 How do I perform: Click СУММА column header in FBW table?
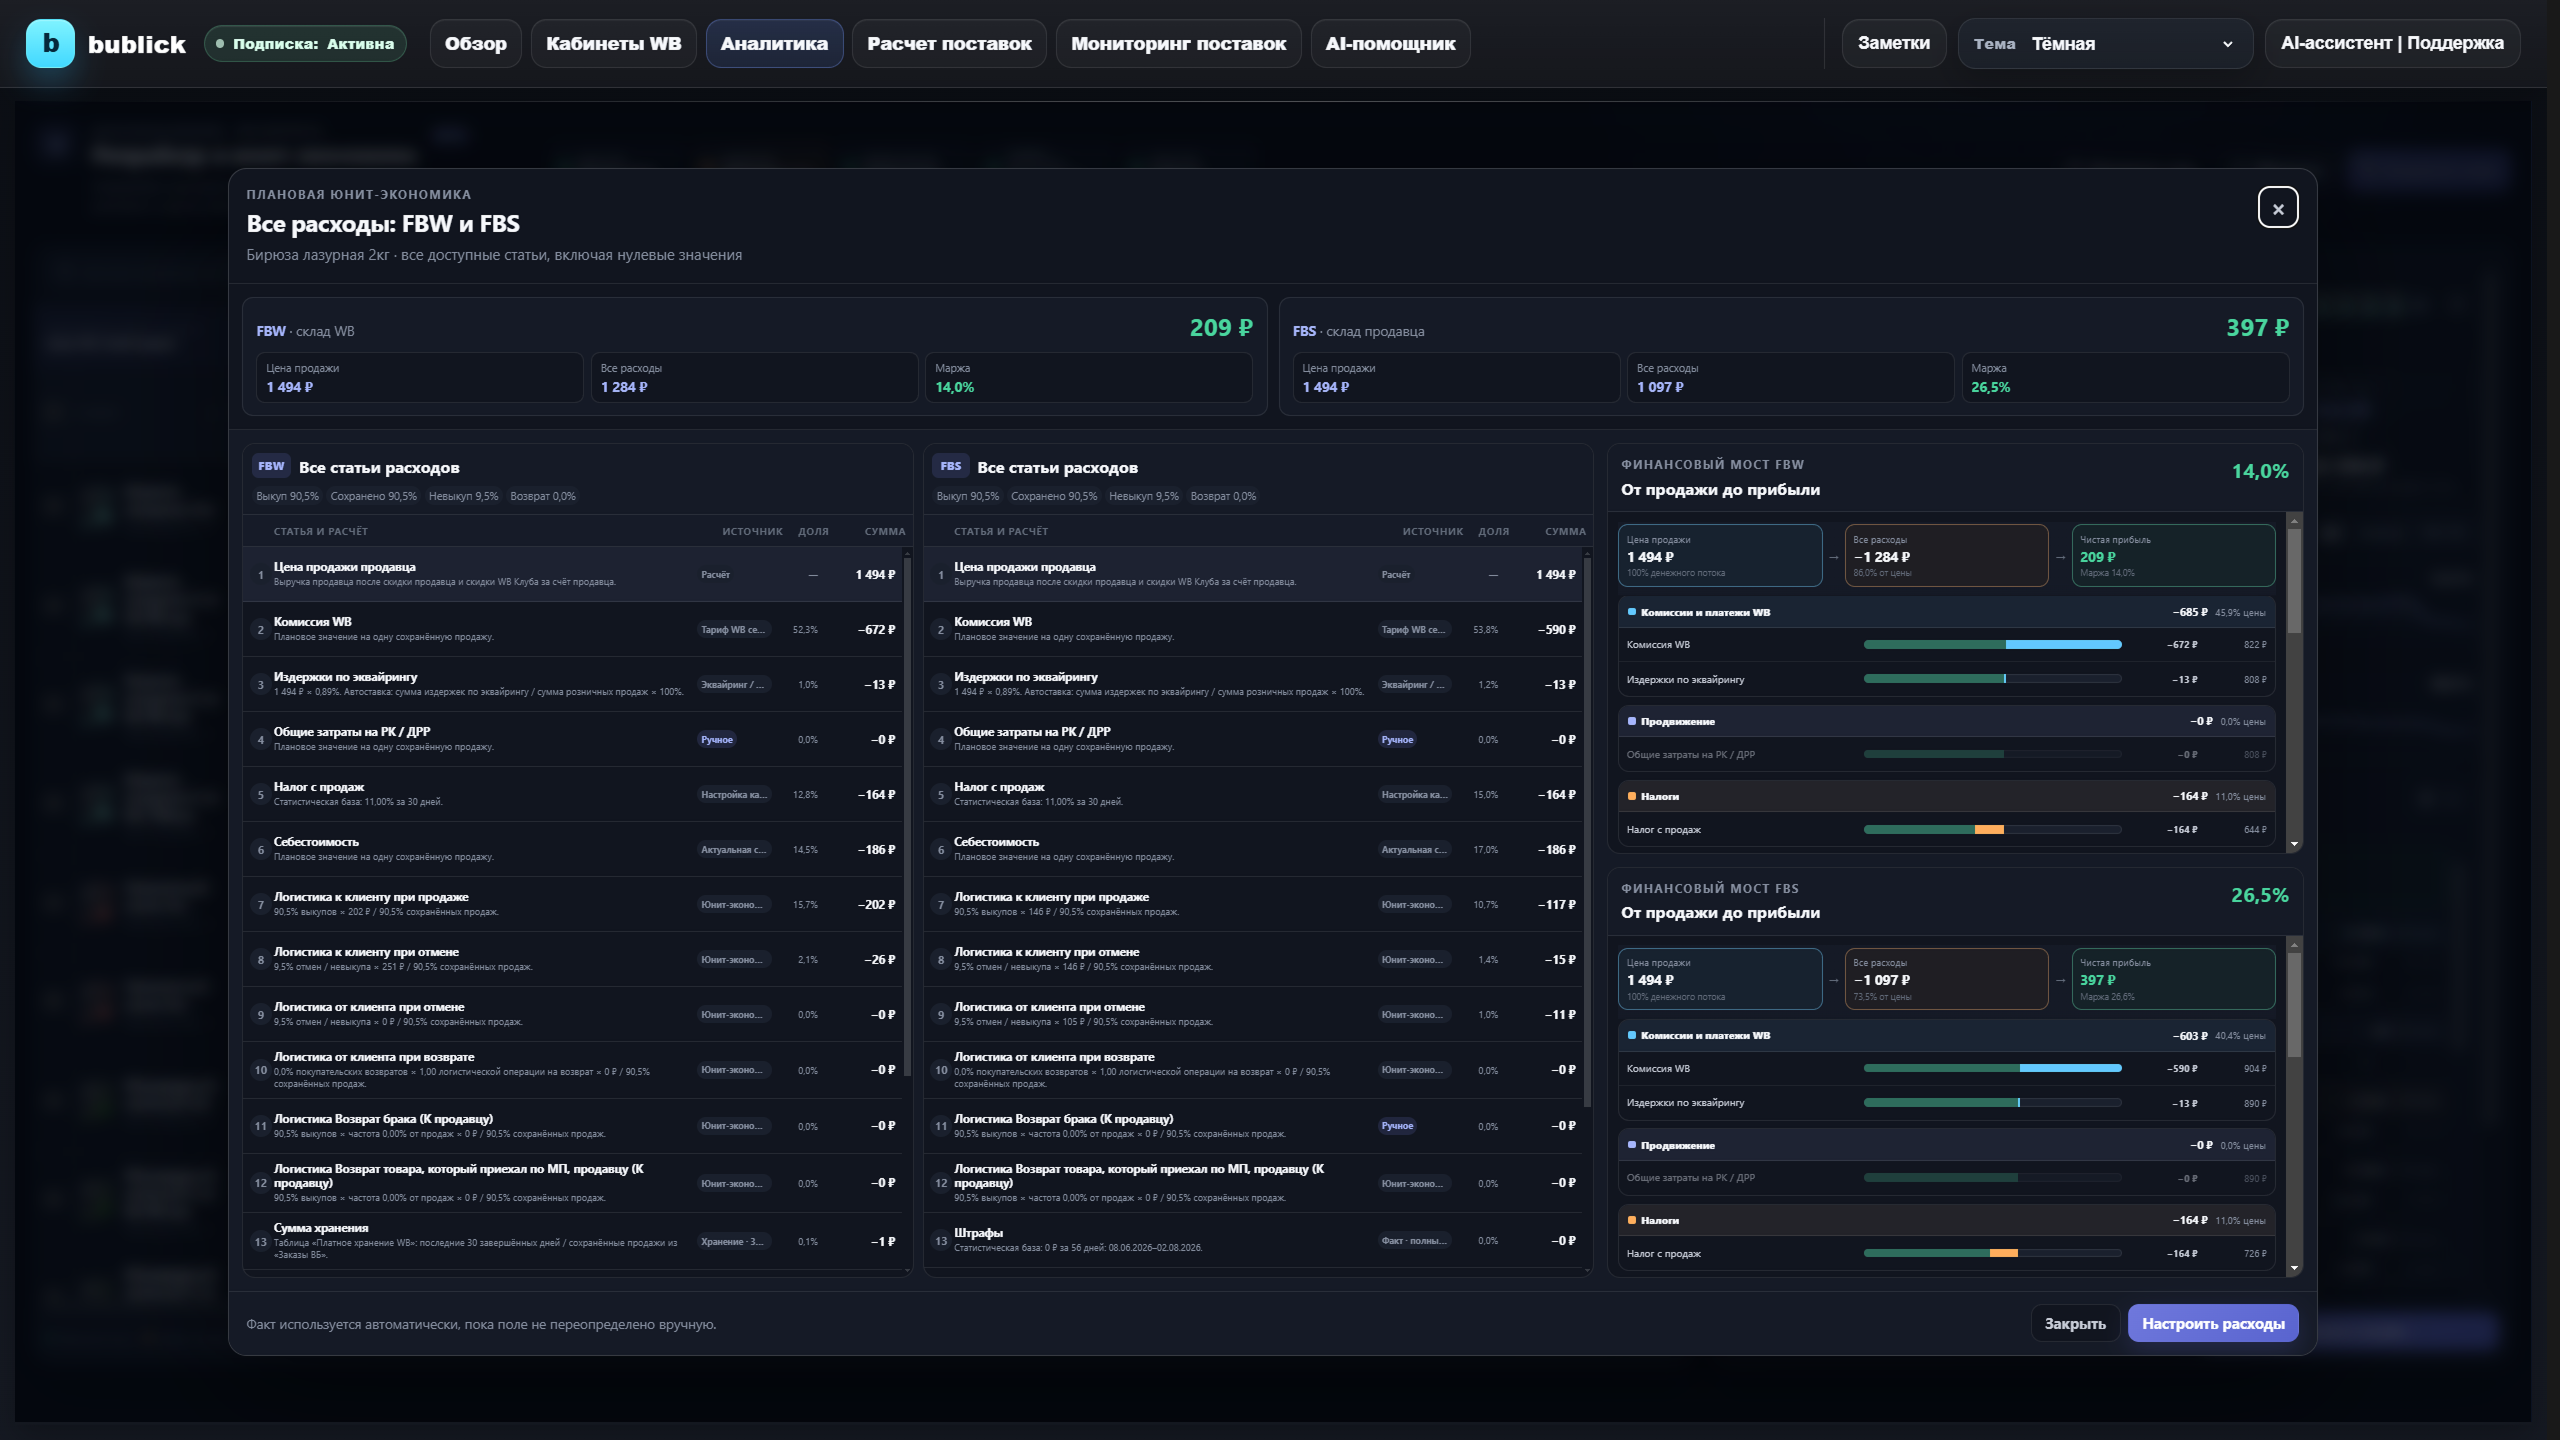click(885, 532)
